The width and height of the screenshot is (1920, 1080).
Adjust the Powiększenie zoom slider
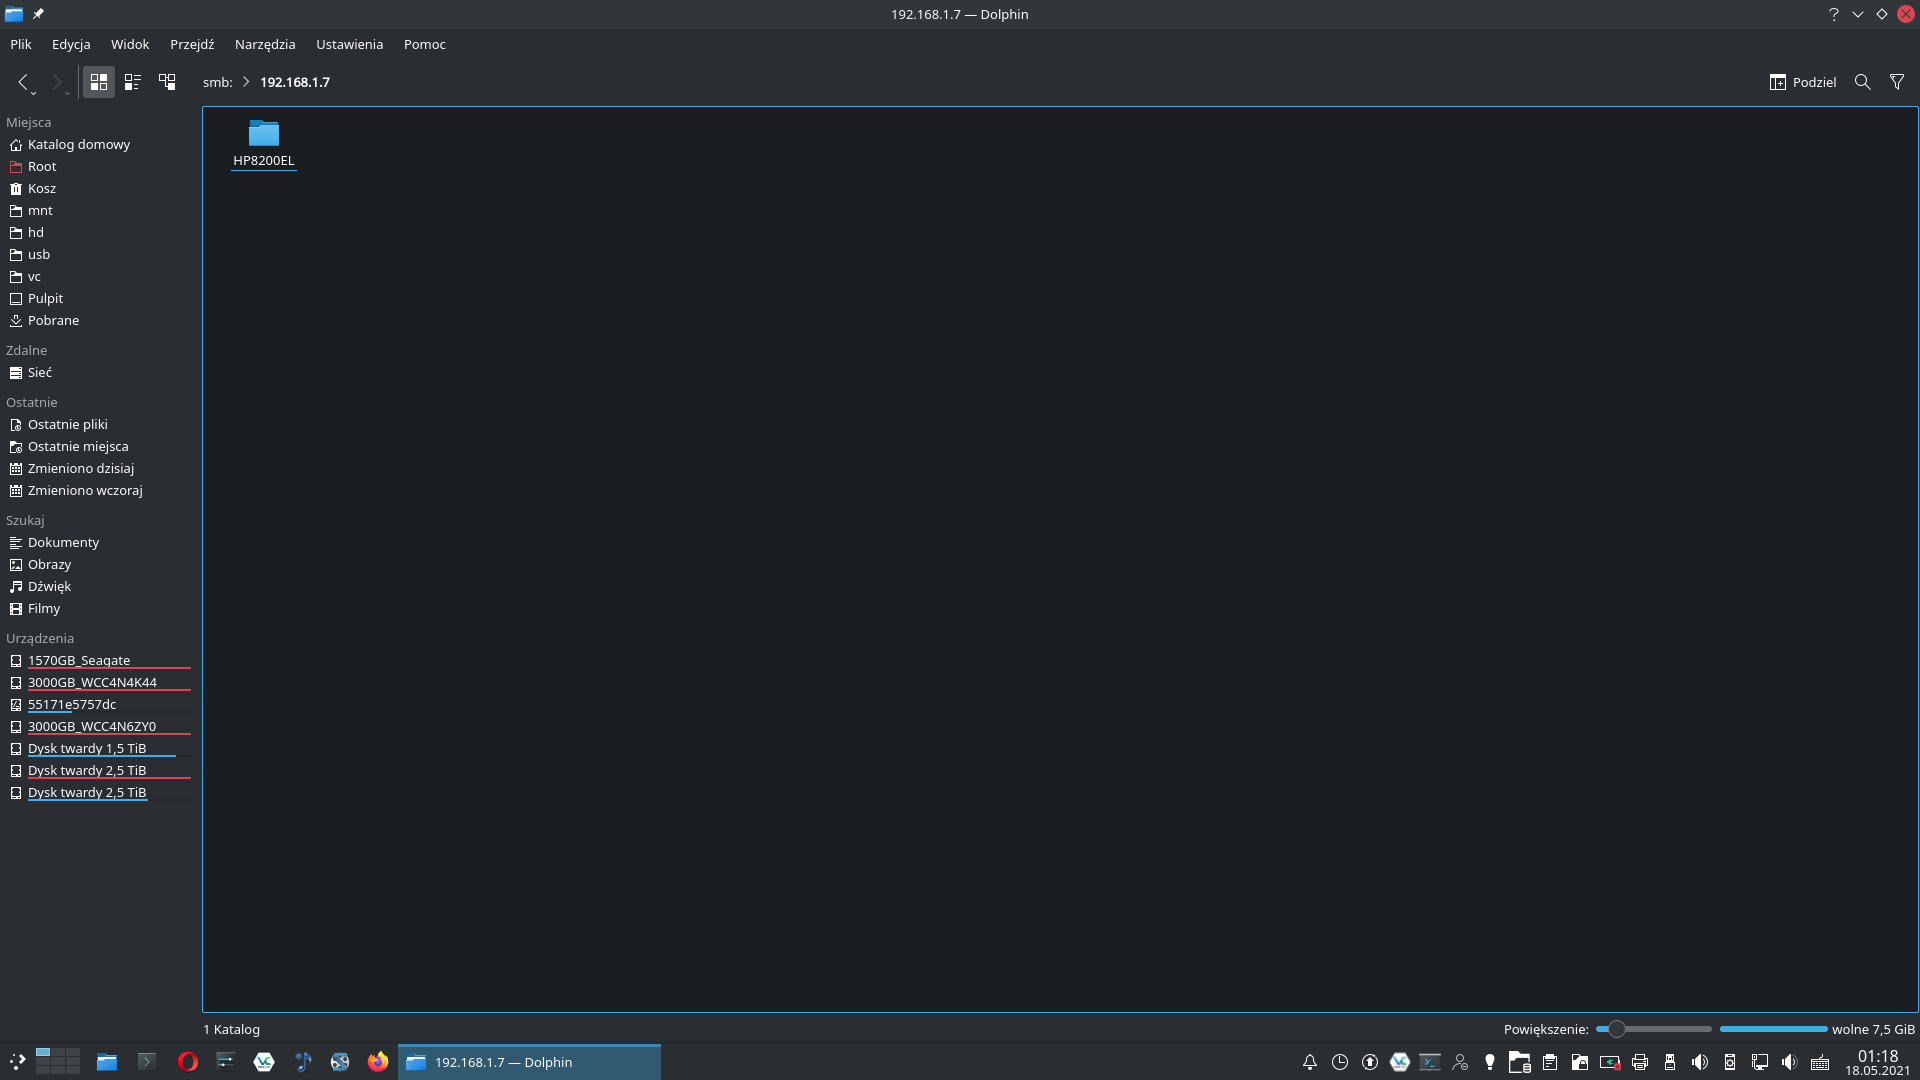[x=1654, y=1029]
